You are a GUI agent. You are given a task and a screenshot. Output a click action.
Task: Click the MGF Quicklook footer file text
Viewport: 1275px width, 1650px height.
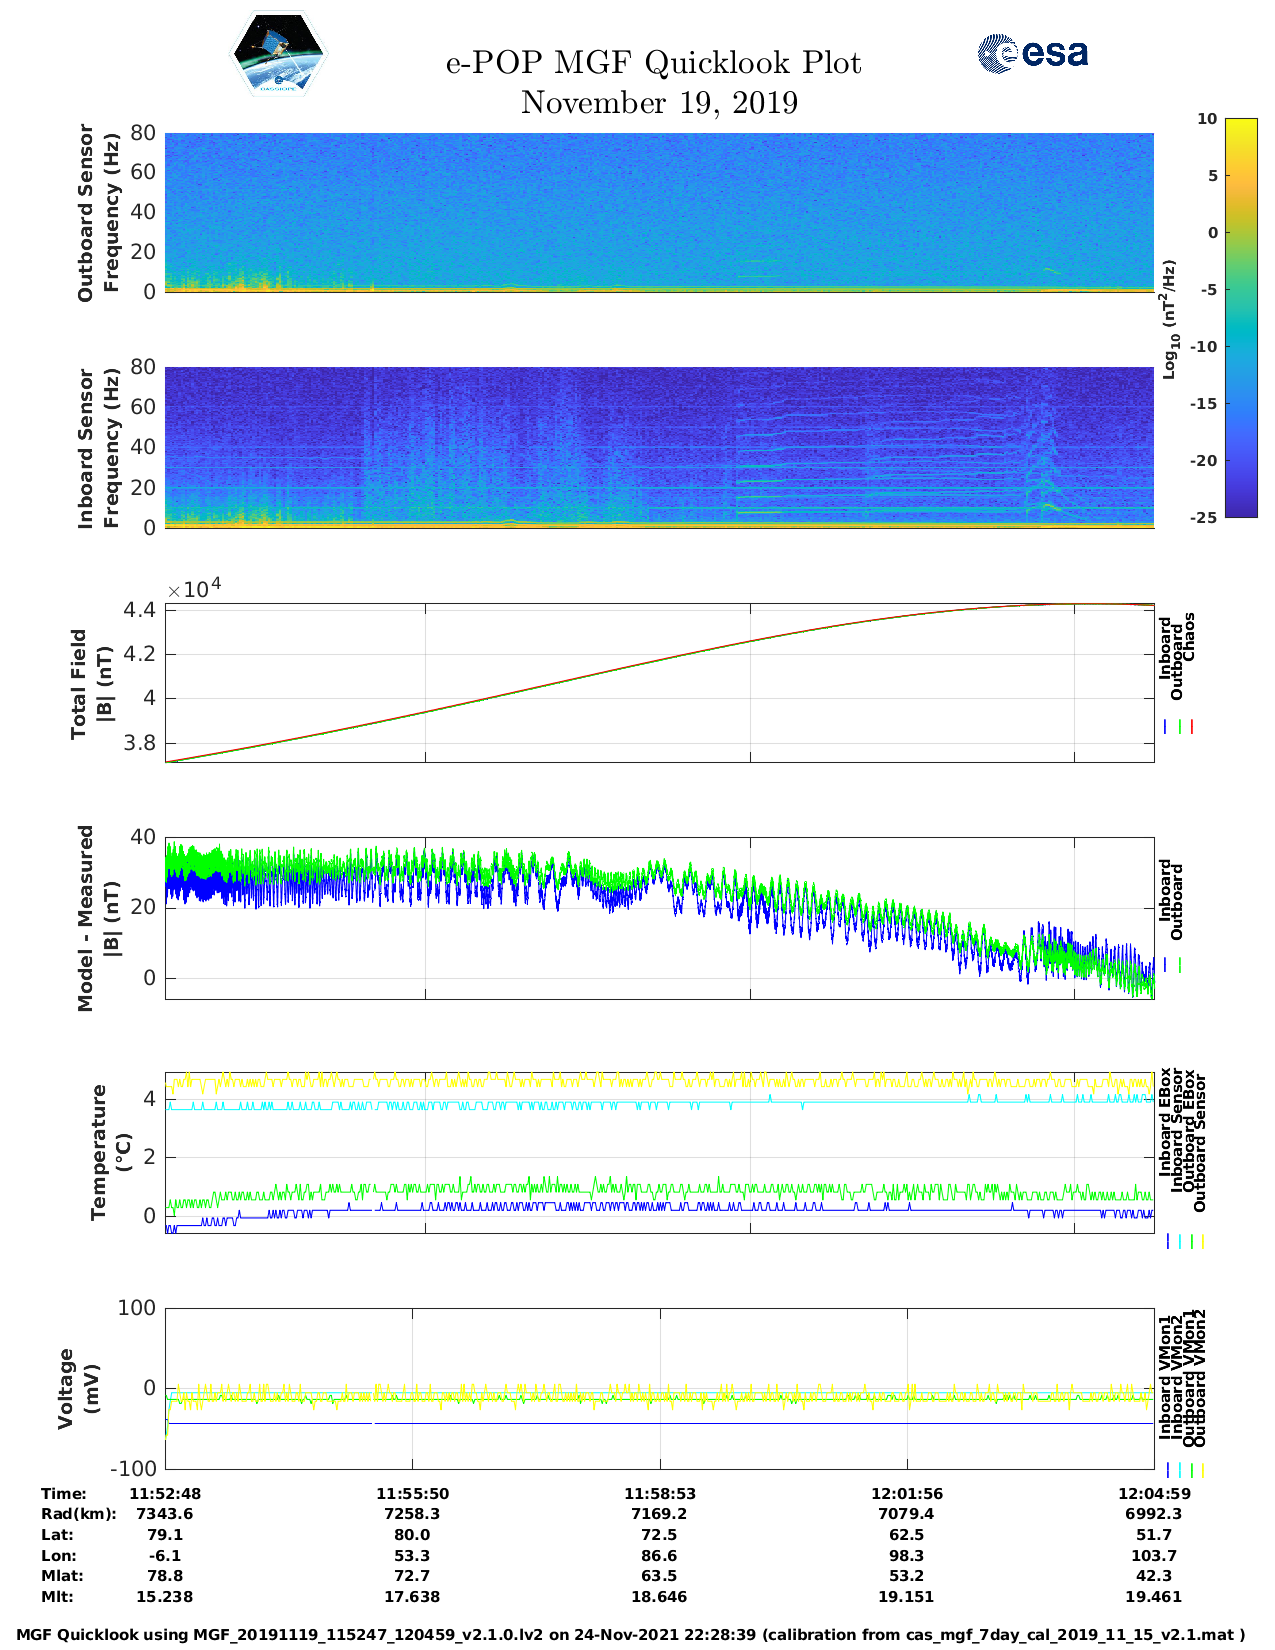pos(630,1635)
